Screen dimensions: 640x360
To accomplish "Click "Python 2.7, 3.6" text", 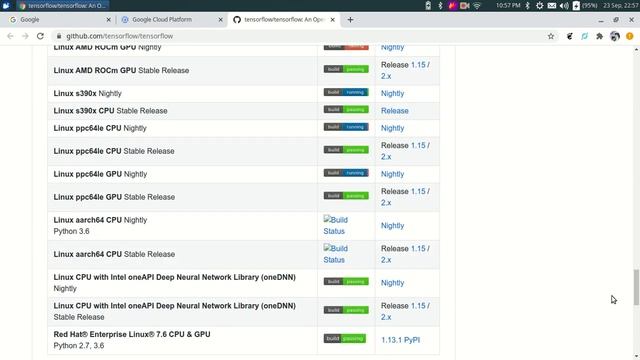I will 79,346.
